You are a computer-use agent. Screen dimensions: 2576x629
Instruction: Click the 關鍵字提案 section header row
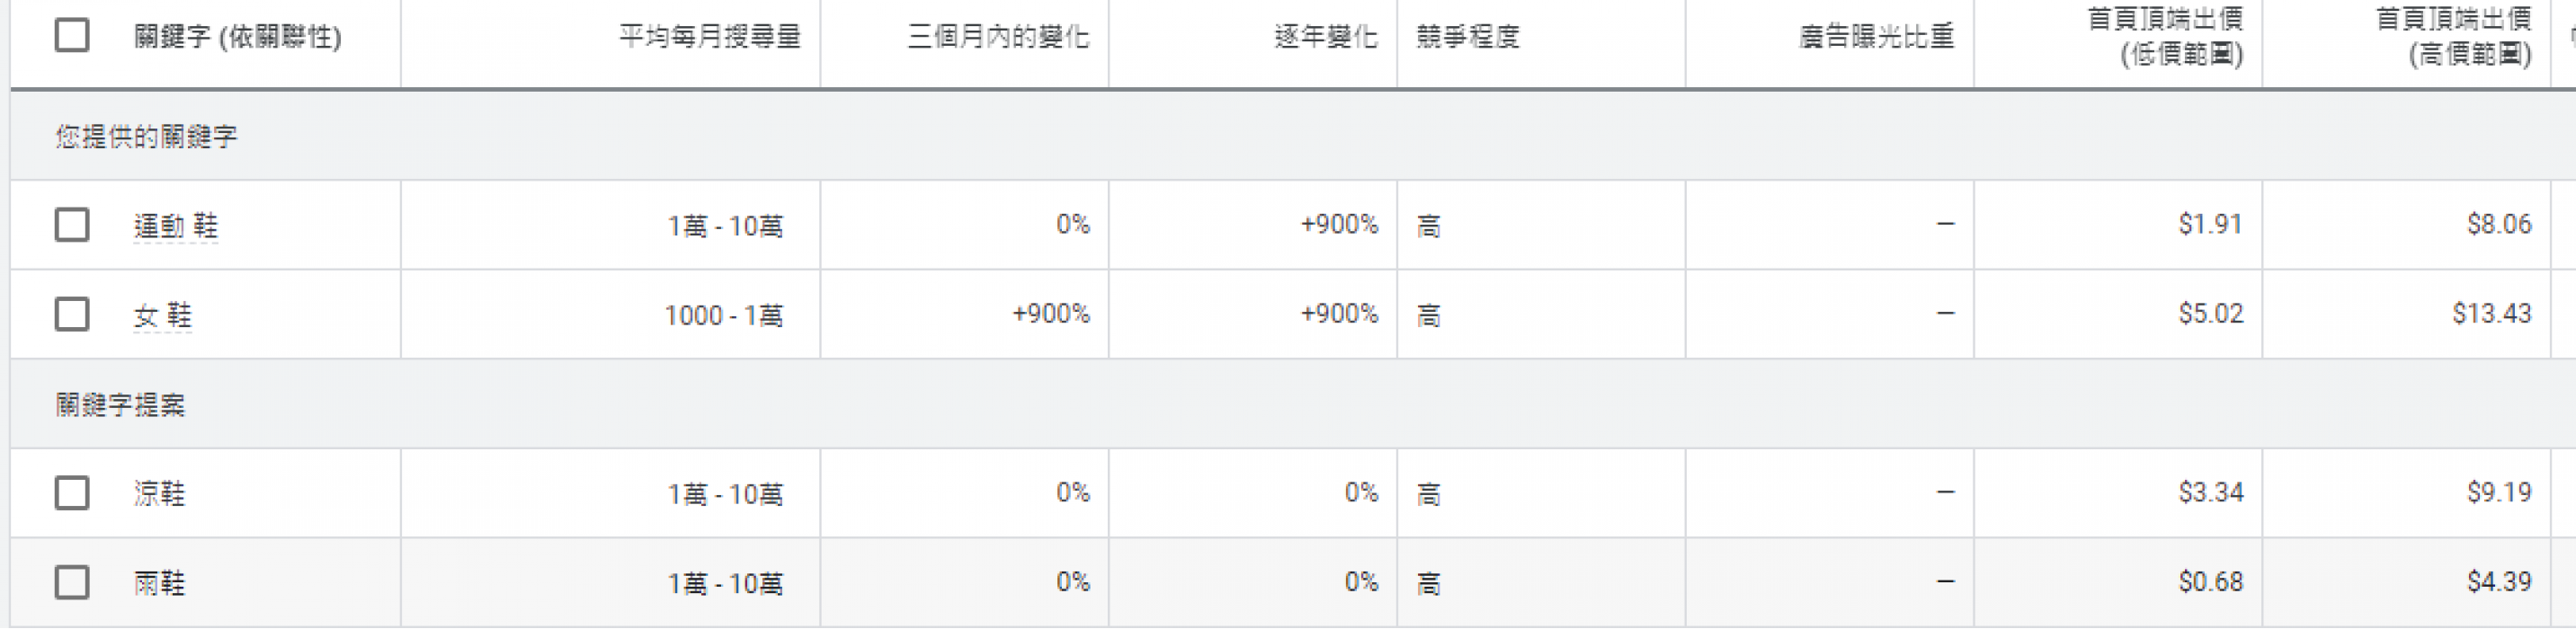point(1292,404)
